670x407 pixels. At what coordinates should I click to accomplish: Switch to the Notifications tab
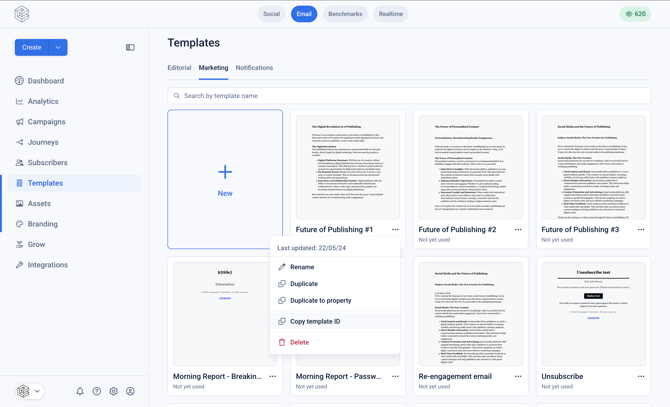254,68
